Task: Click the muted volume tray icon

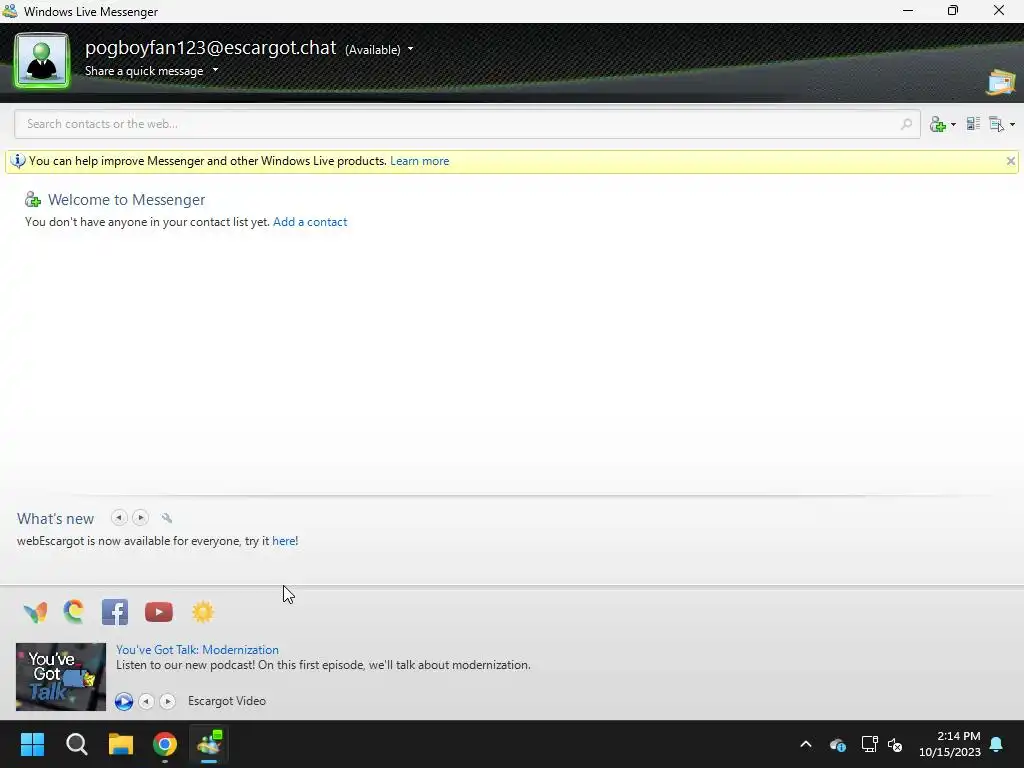Action: coord(895,744)
